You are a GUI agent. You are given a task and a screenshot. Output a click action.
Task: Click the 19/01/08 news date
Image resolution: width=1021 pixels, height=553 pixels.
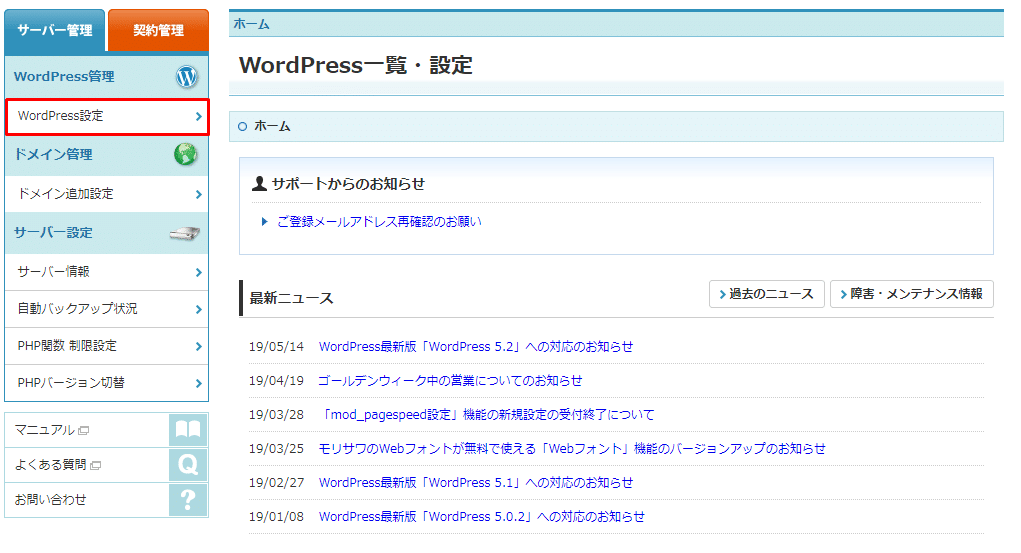[277, 517]
